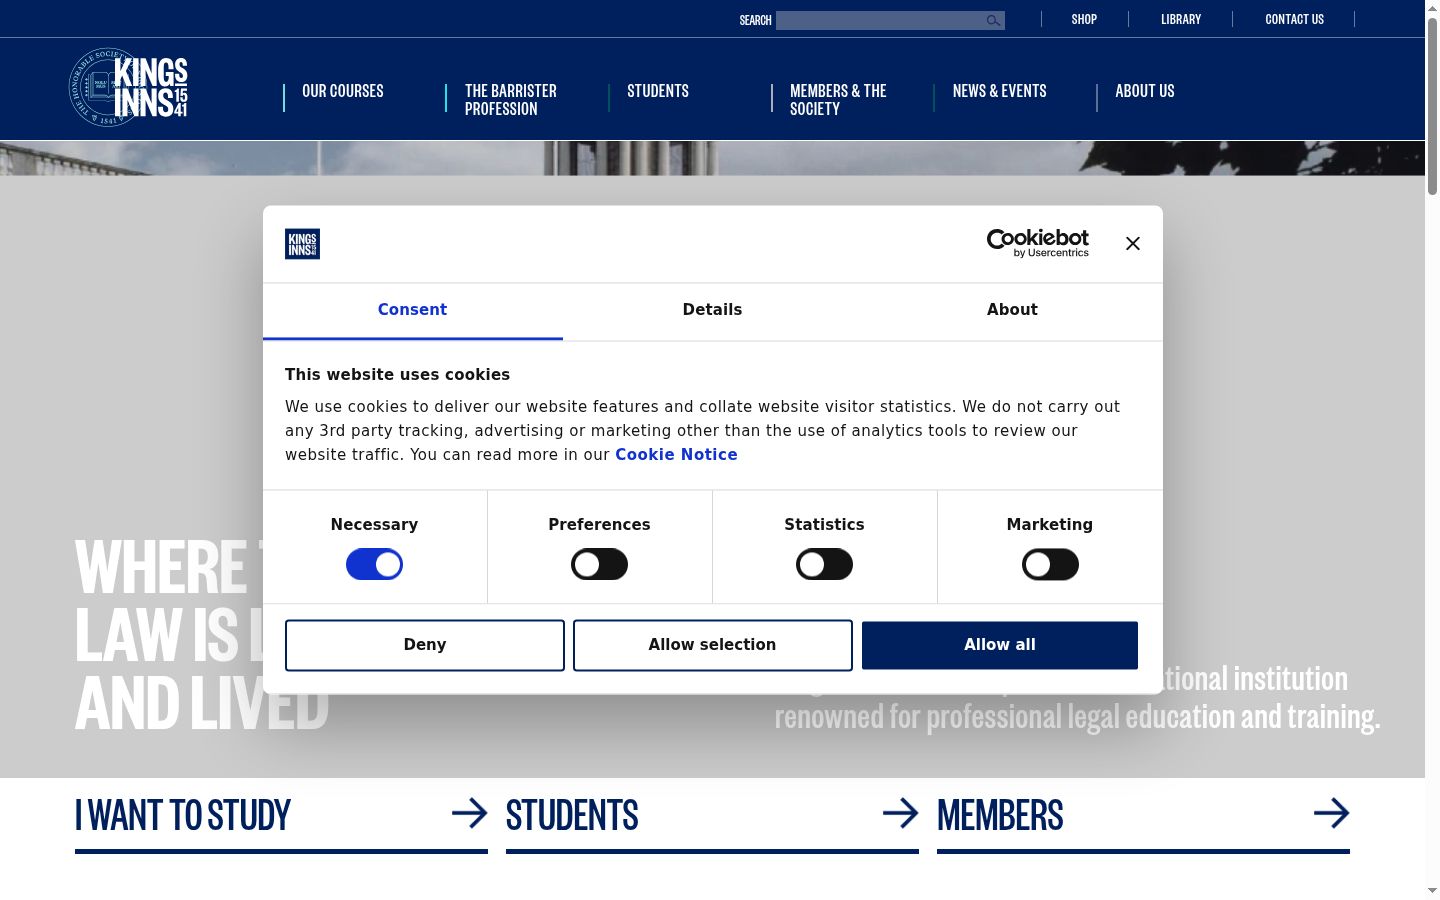Go to the Library link

click(1181, 19)
